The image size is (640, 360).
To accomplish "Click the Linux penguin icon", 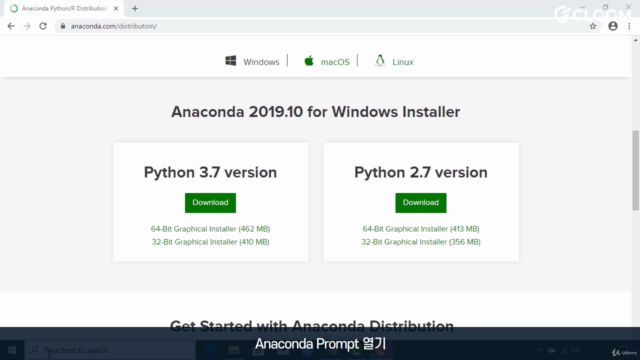I will 380,61.
